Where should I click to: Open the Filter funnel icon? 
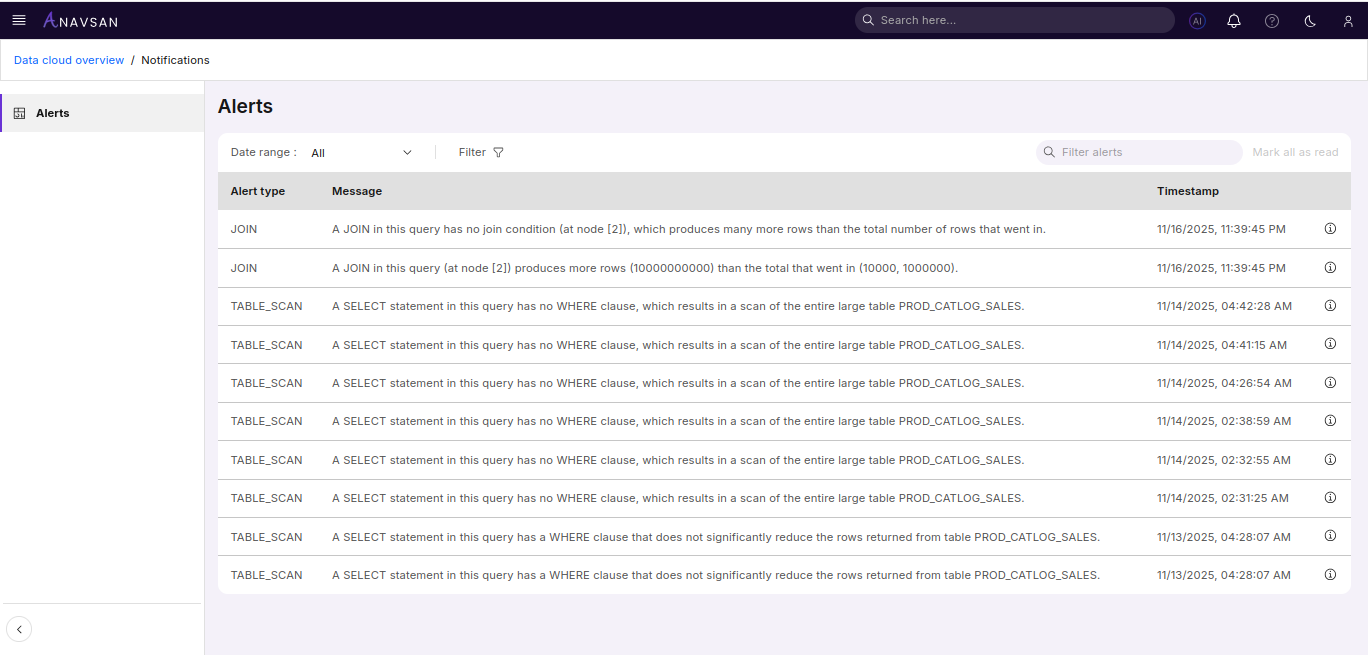[498, 152]
